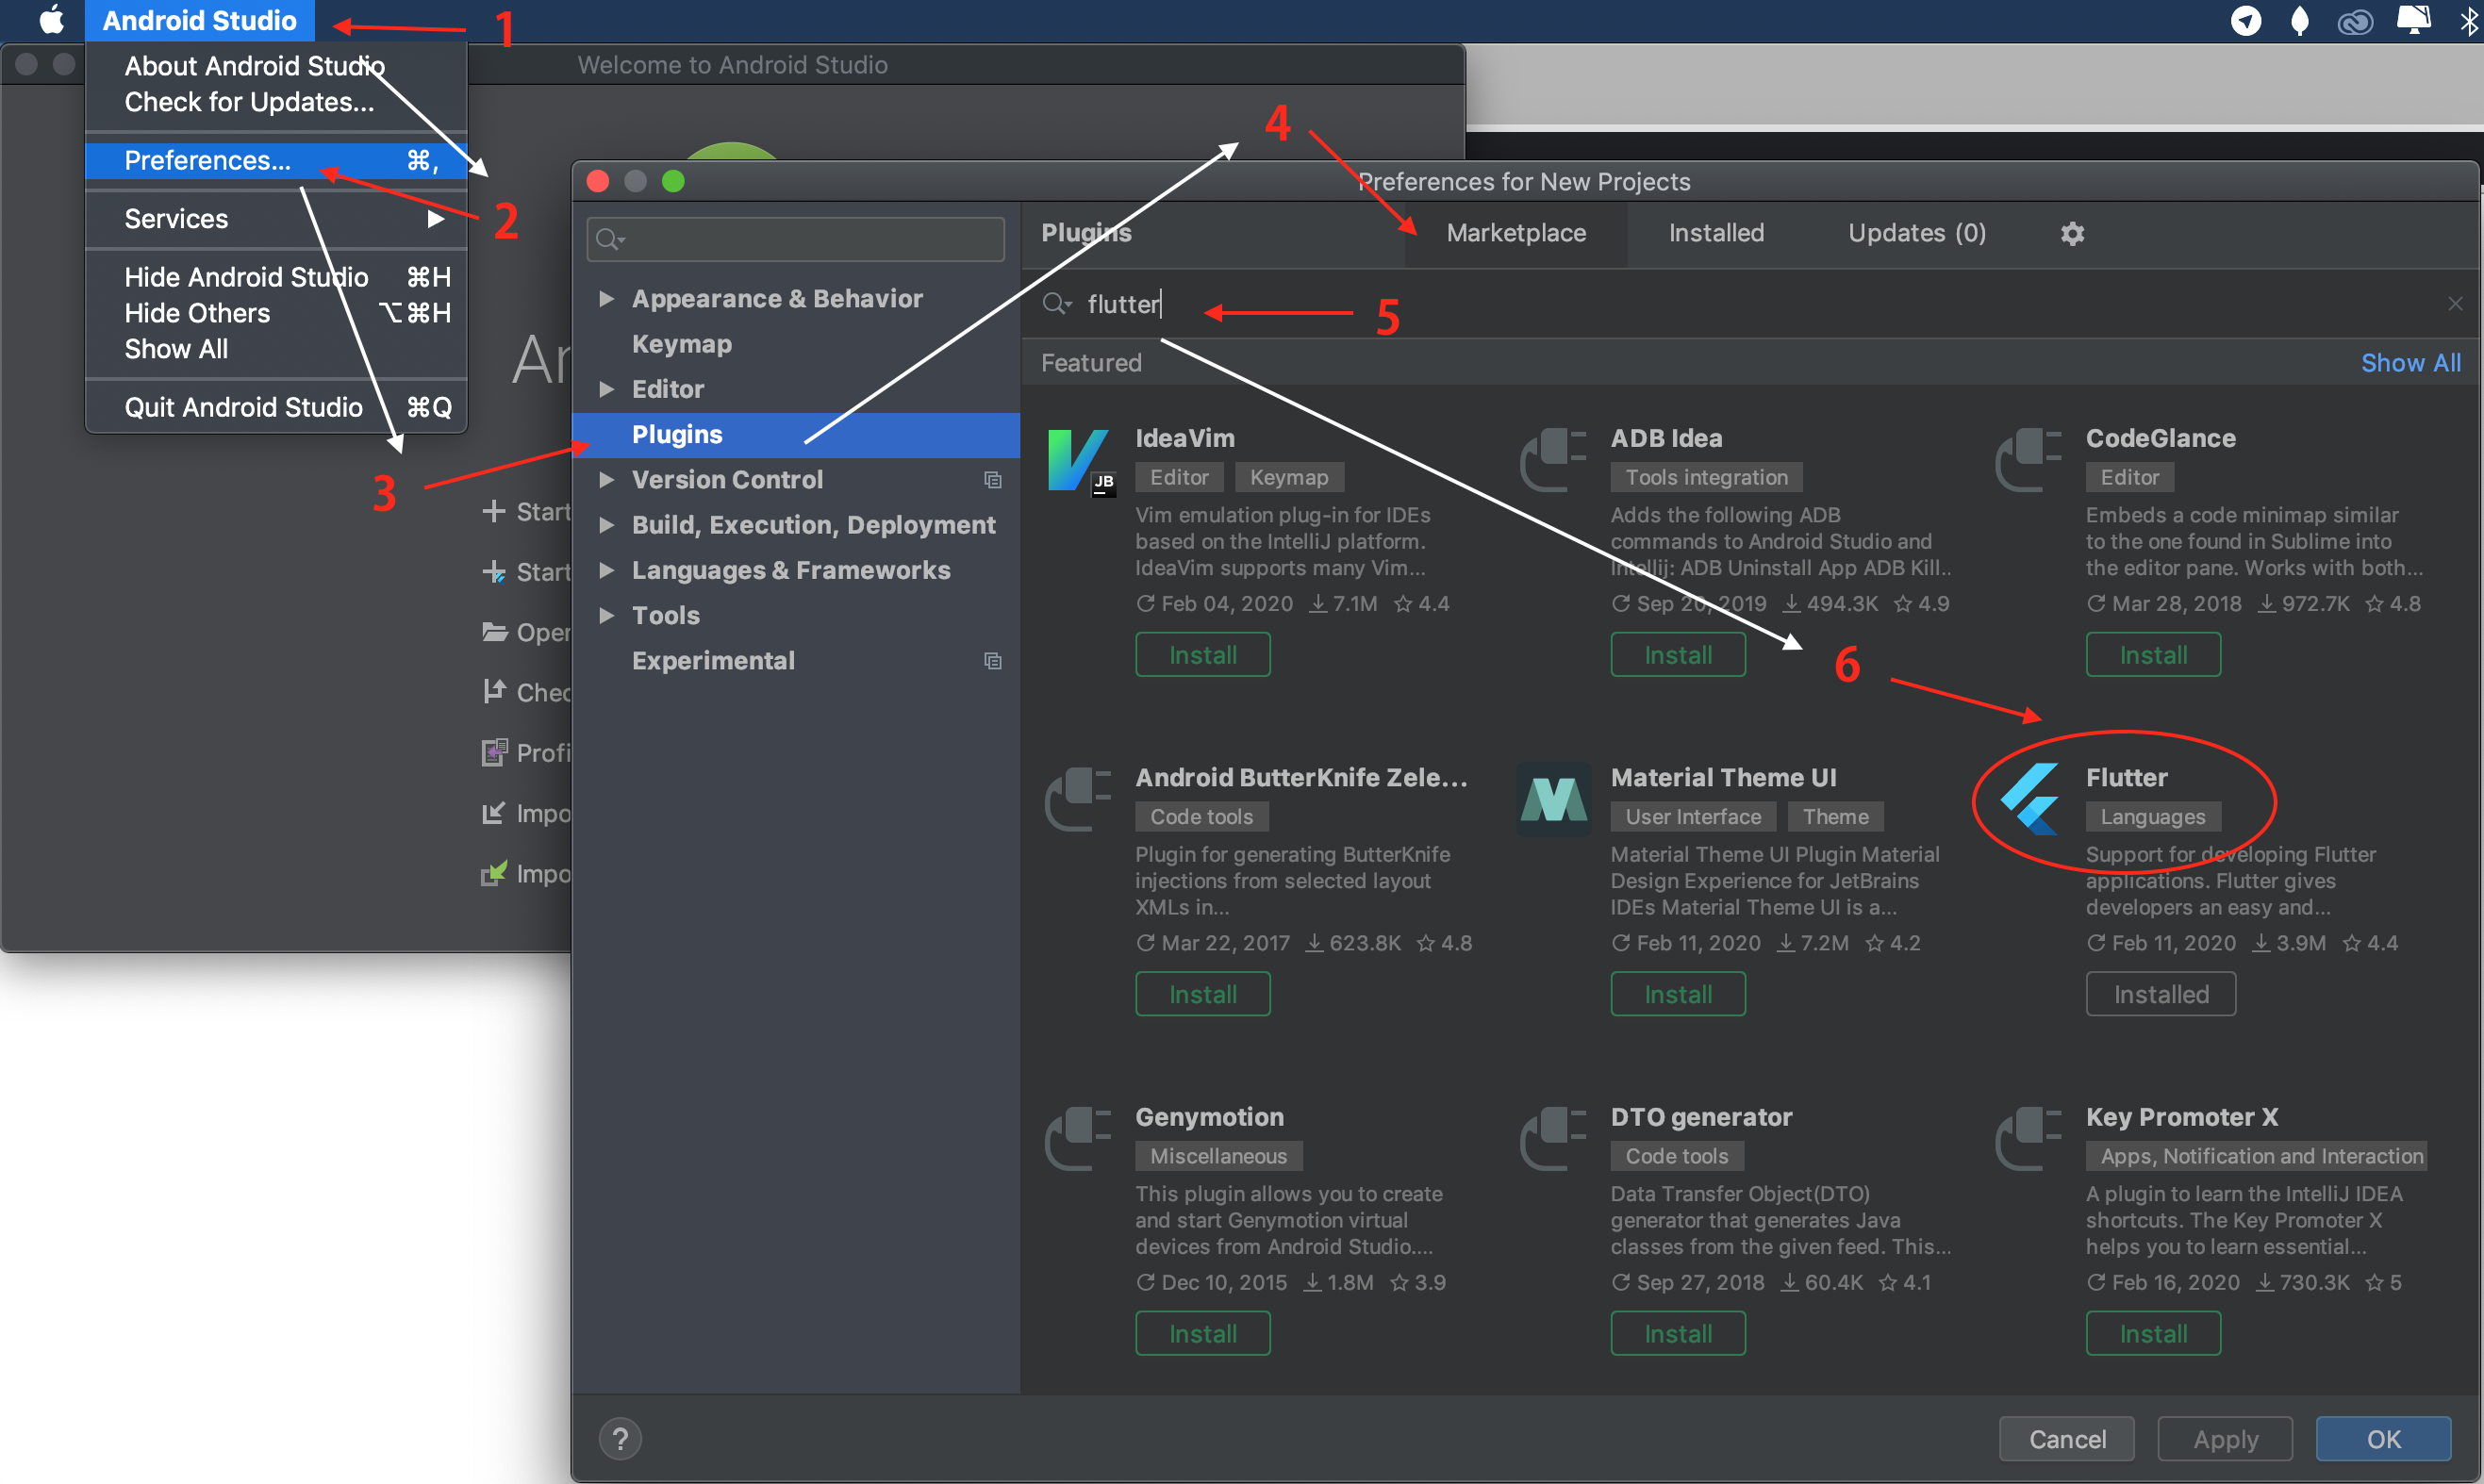Expand Build, Execution, Deployment node
The width and height of the screenshot is (2484, 1484).
click(606, 525)
